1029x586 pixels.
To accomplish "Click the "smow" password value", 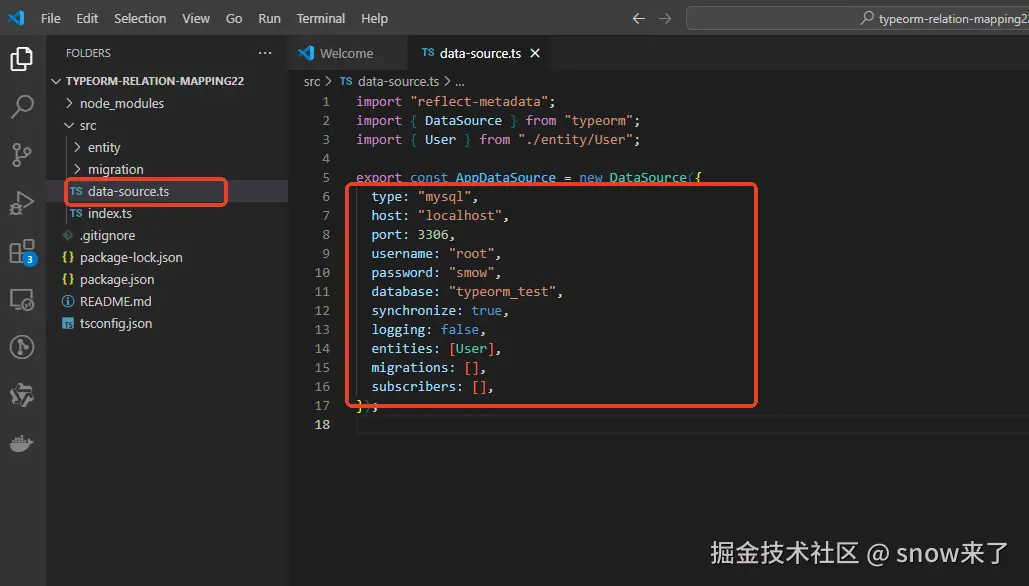I will tap(471, 273).
